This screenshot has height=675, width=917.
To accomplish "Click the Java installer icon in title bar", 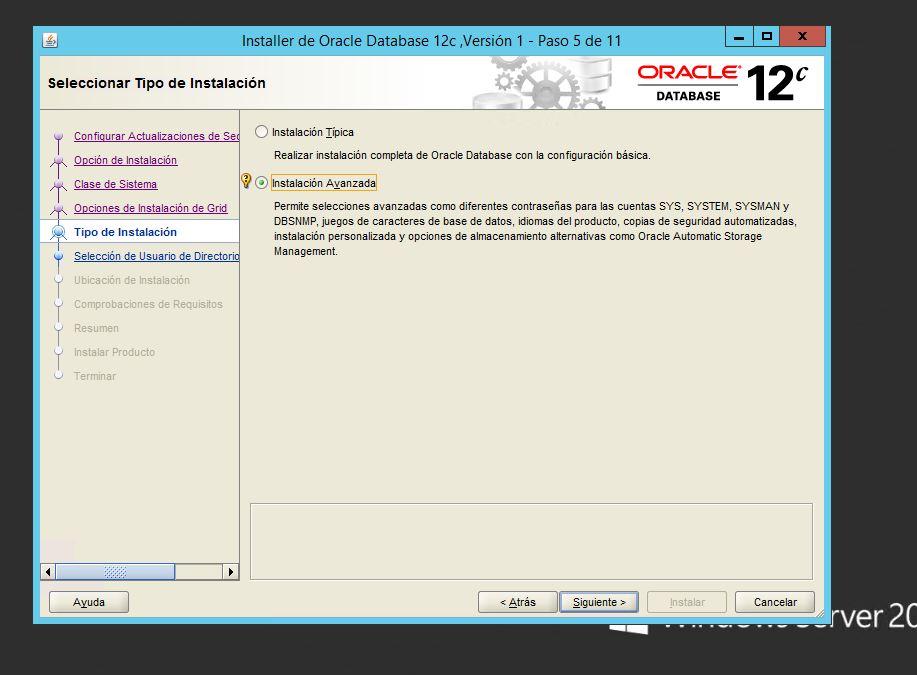I will click(50, 40).
